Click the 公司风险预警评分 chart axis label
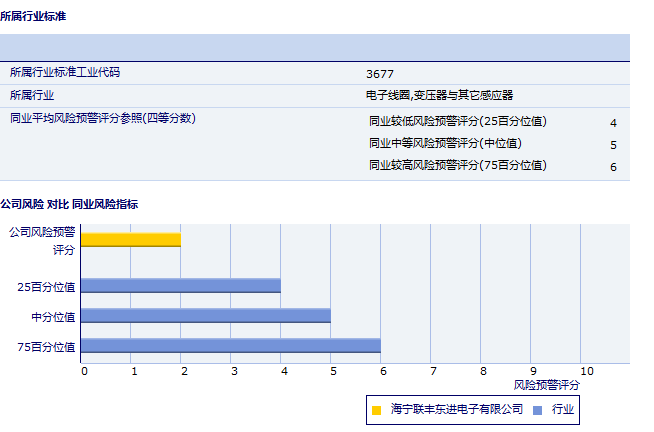Image resolution: width=654 pixels, height=432 pixels. pyautogui.click(x=43, y=241)
